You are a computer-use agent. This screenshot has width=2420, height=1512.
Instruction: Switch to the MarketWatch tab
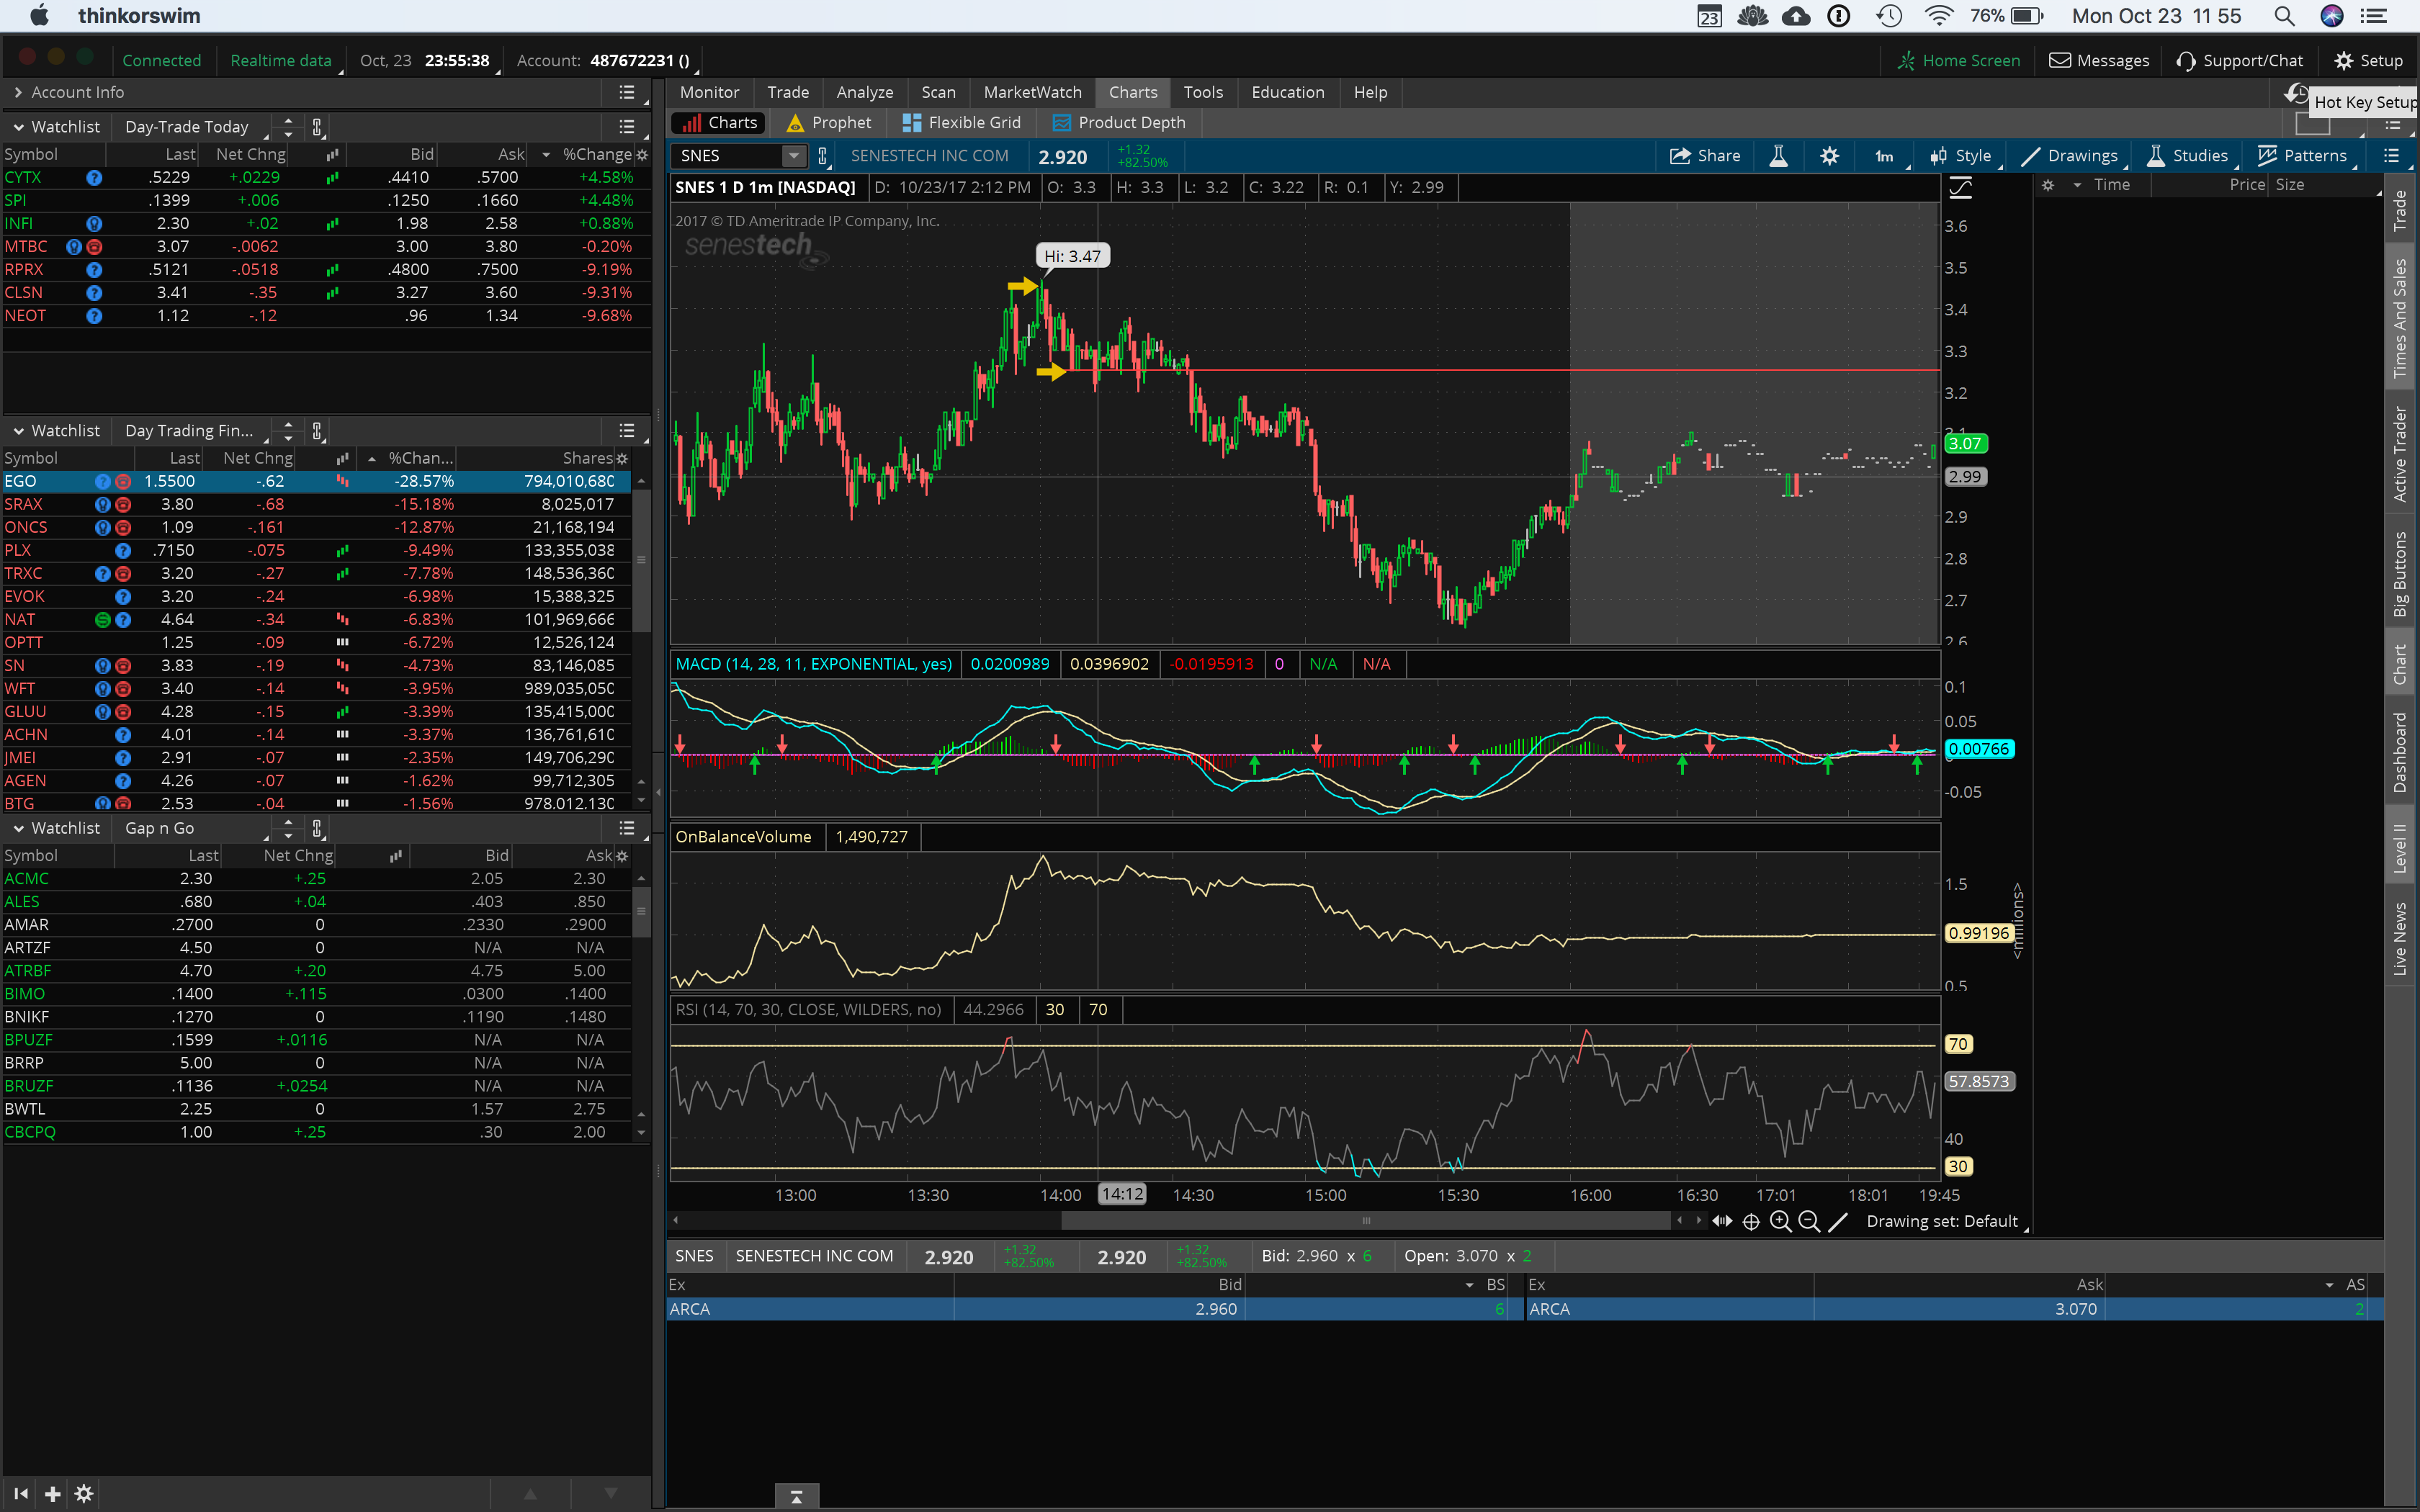[x=1032, y=92]
